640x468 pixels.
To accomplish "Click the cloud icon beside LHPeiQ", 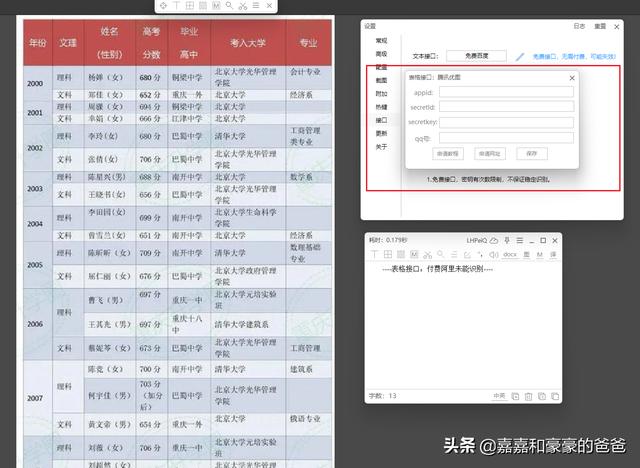I will coord(493,240).
